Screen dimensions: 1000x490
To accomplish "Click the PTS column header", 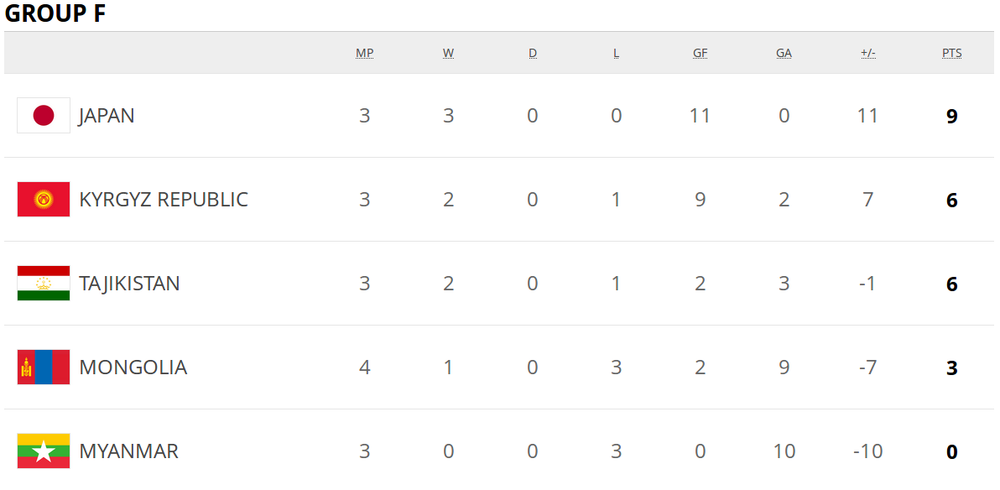I will point(952,54).
